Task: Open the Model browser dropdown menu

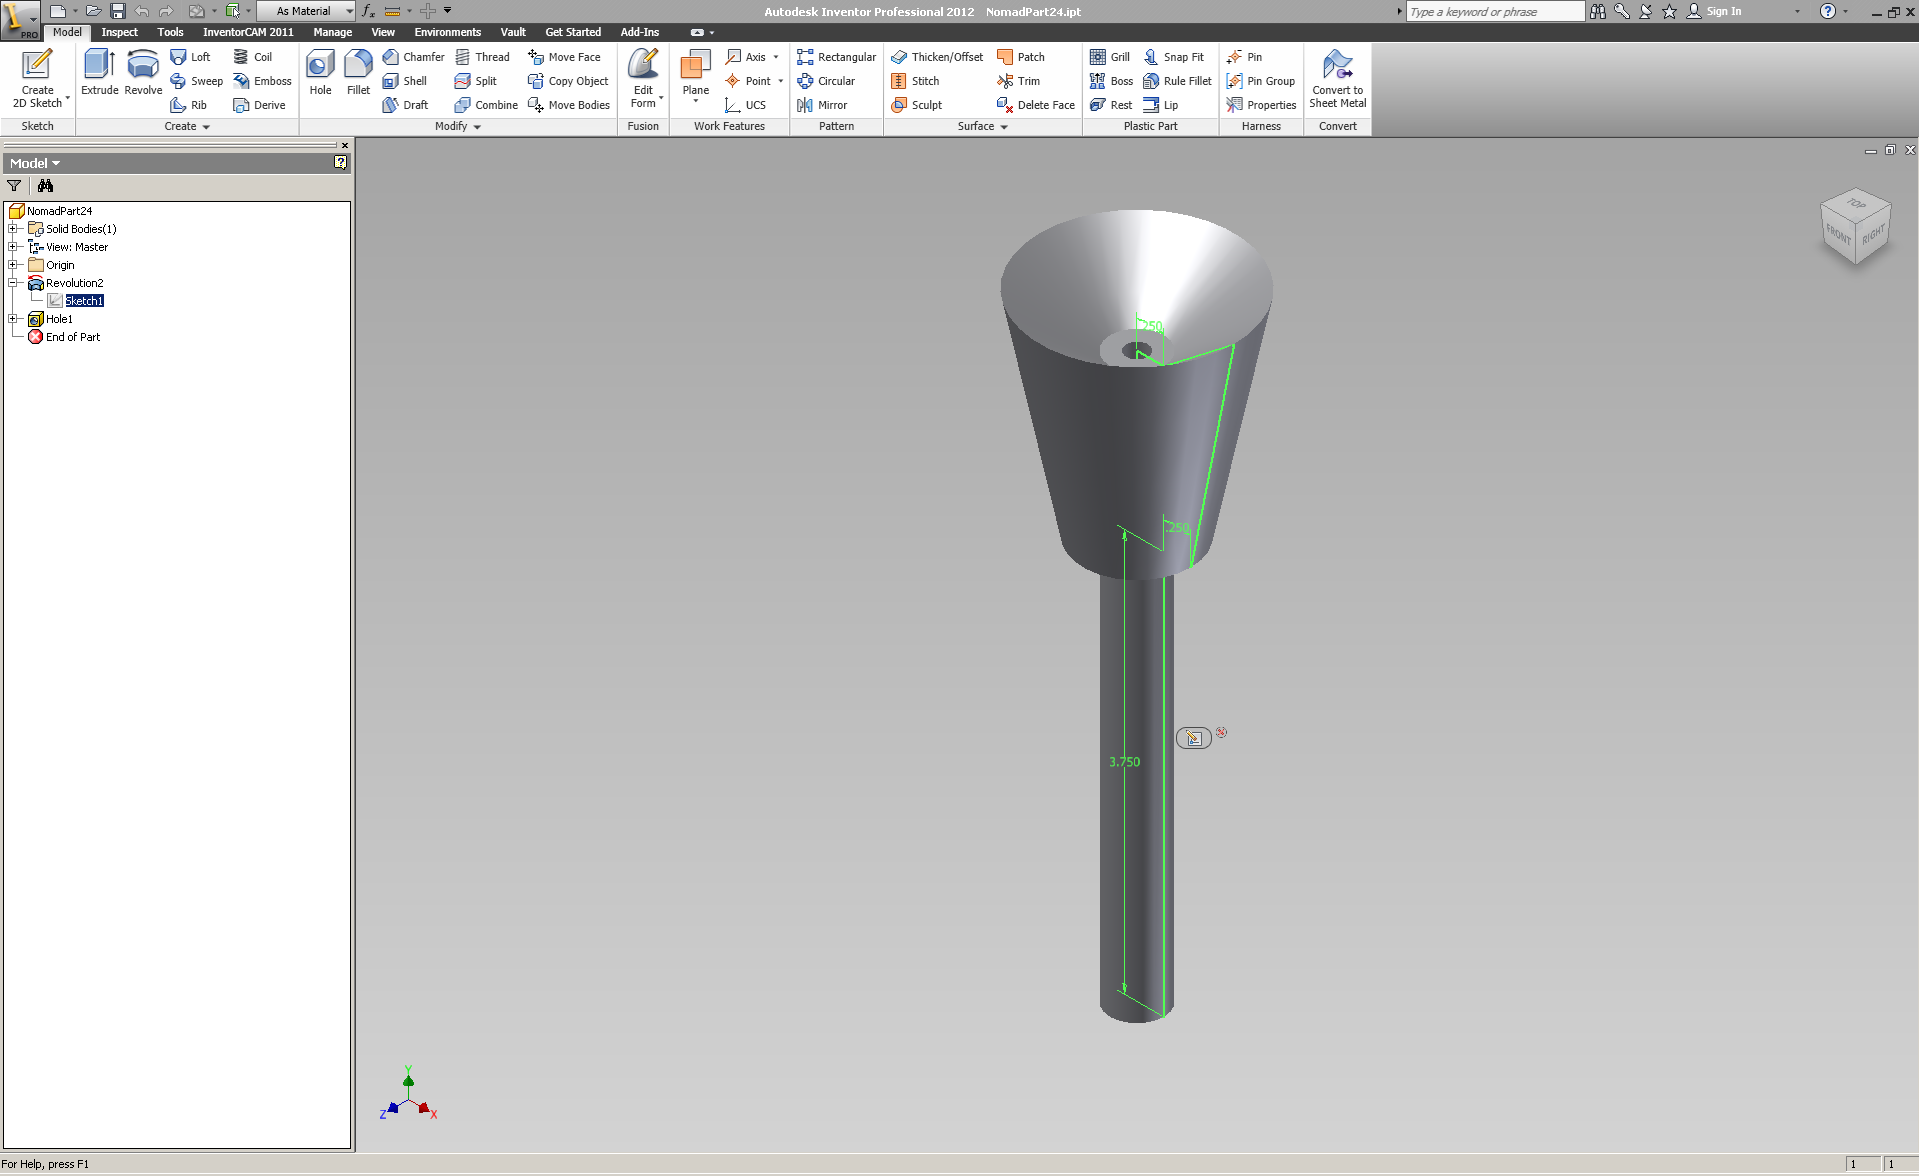Action: (x=35, y=163)
